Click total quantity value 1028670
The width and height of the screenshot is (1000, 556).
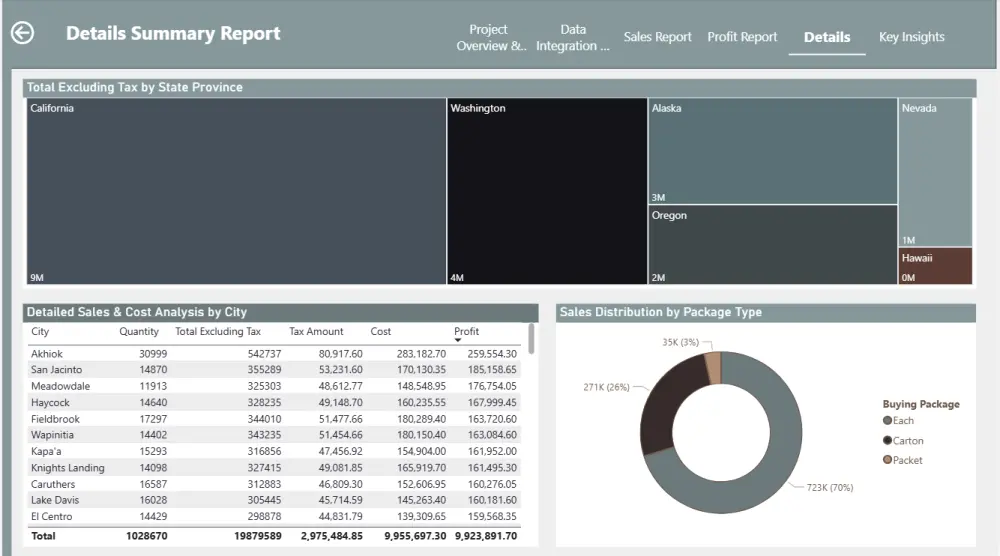tap(147, 536)
